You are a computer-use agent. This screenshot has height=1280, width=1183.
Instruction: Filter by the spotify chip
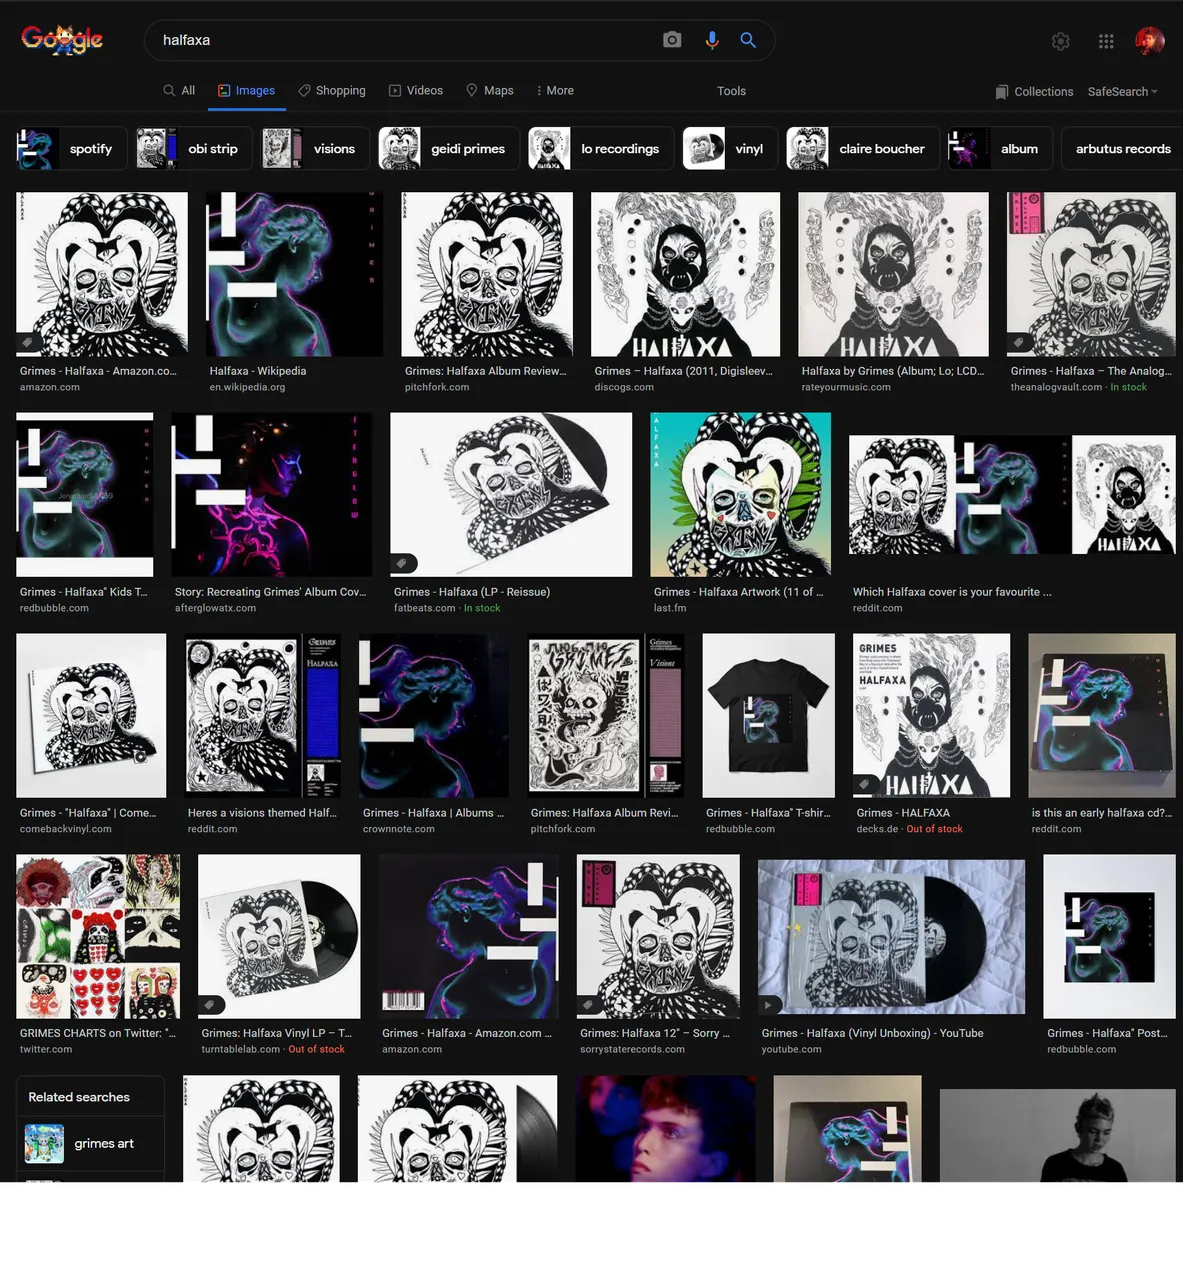click(x=72, y=148)
